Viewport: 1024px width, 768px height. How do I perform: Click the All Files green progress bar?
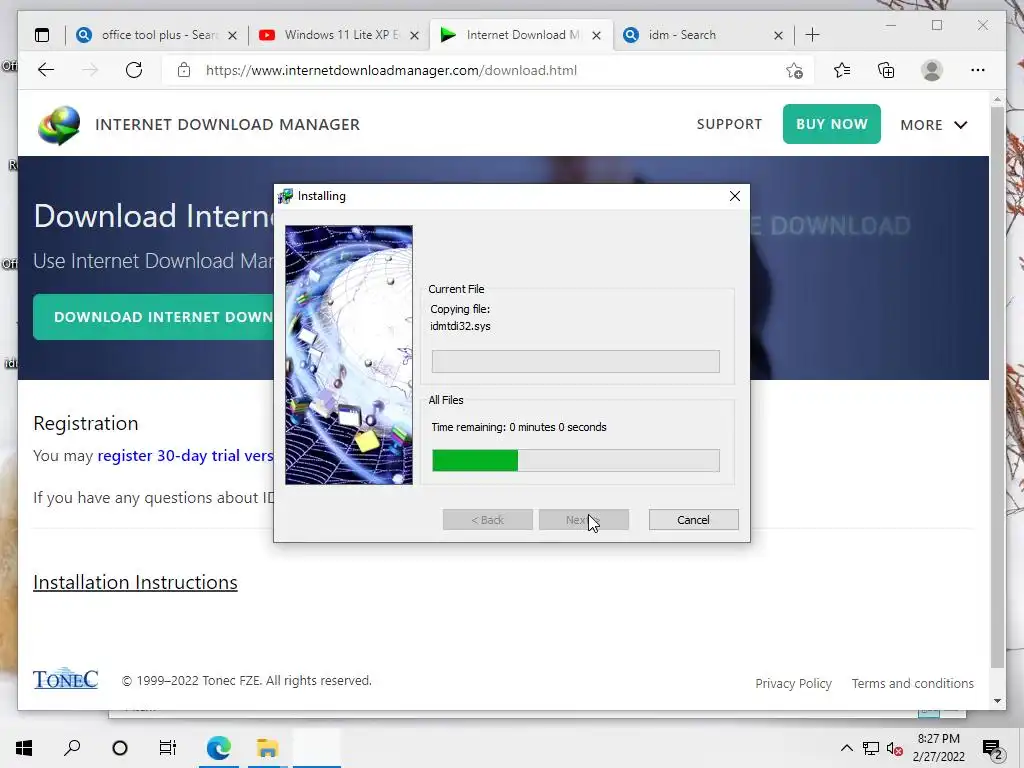[x=575, y=460]
